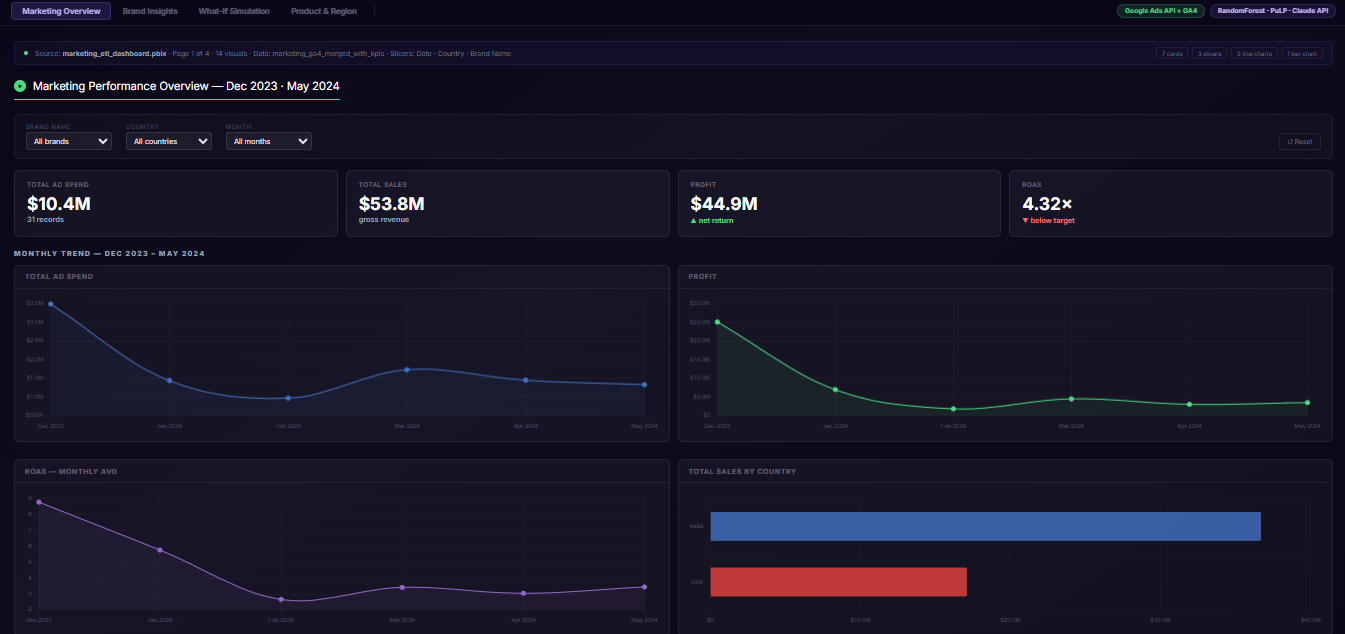1345x634 pixels.
Task: Select Mar 2024 point on Profit chart
Action: pos(1071,399)
